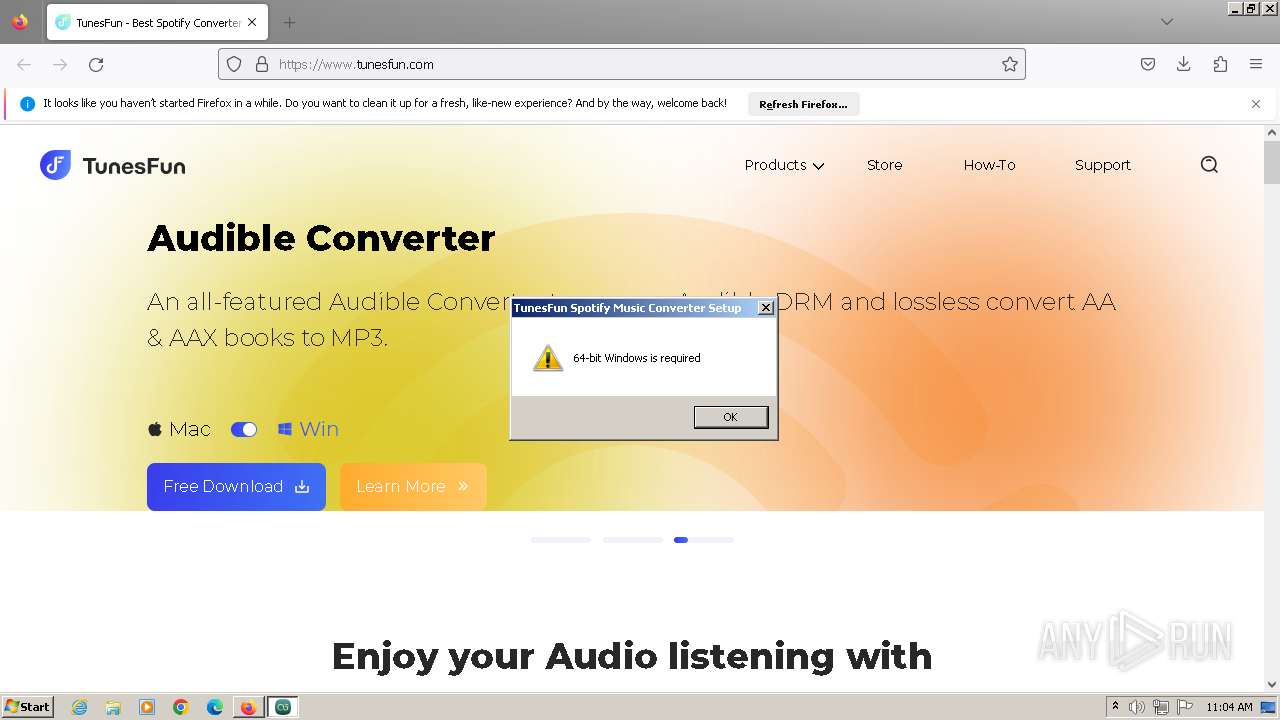
Task: Click the installer setup taskbar icon
Action: [283, 707]
